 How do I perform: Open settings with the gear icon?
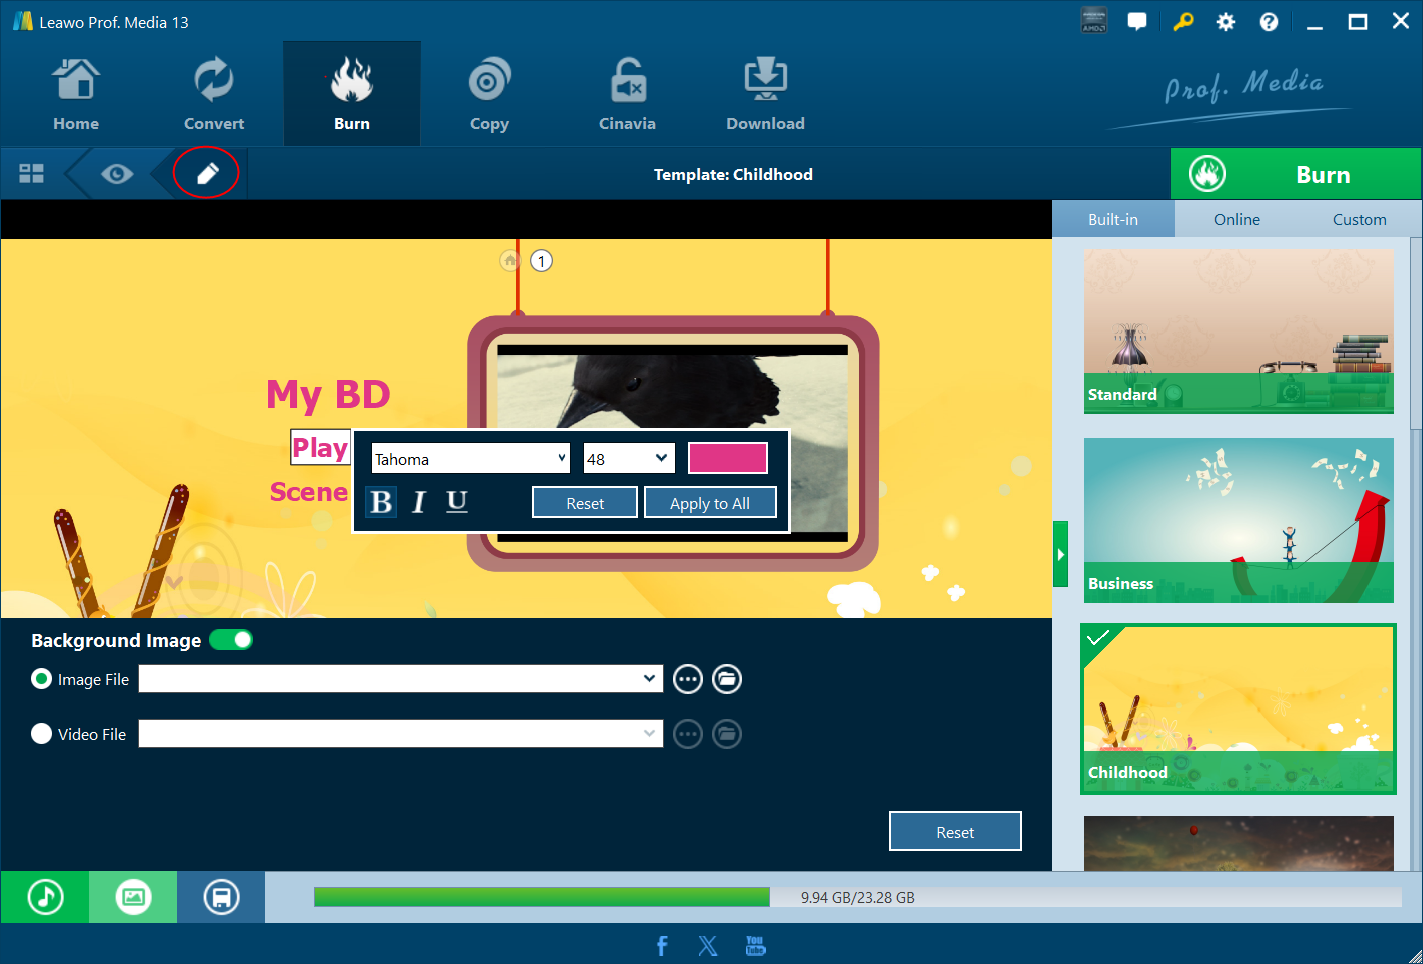point(1226,22)
